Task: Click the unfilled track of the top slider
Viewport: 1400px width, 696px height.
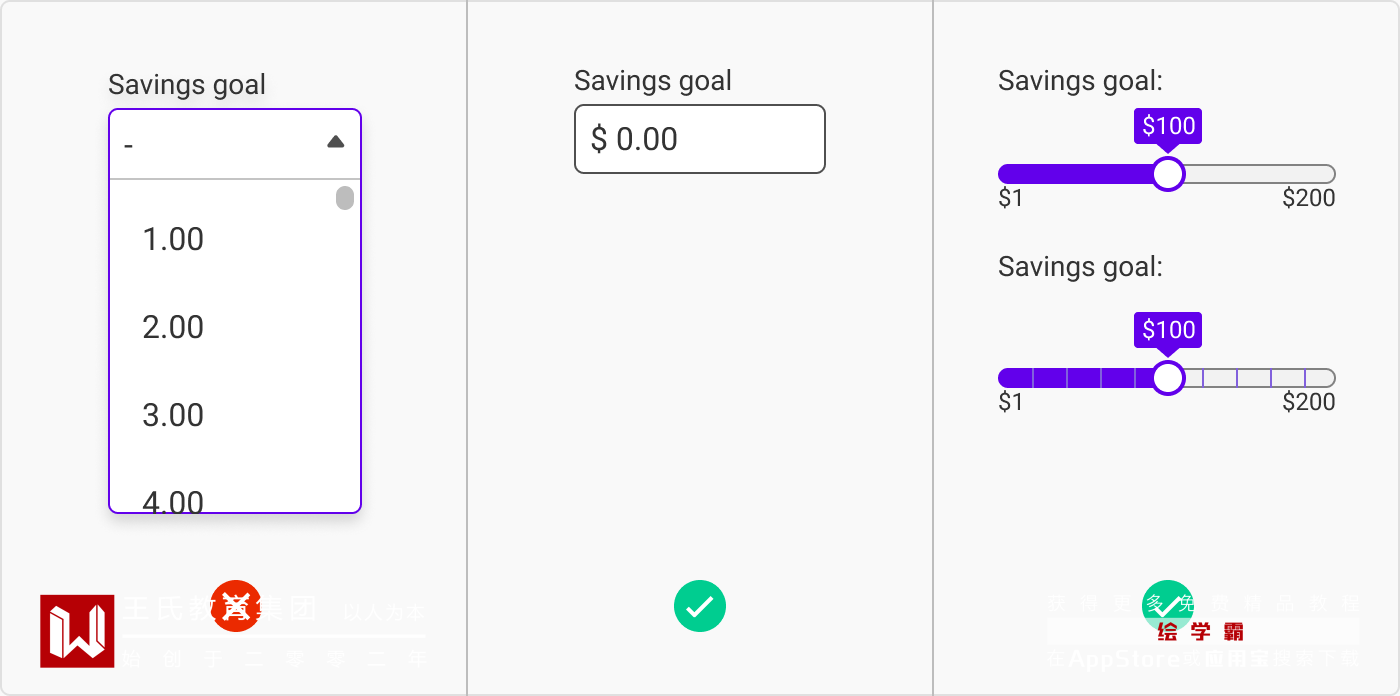Action: click(x=1260, y=174)
